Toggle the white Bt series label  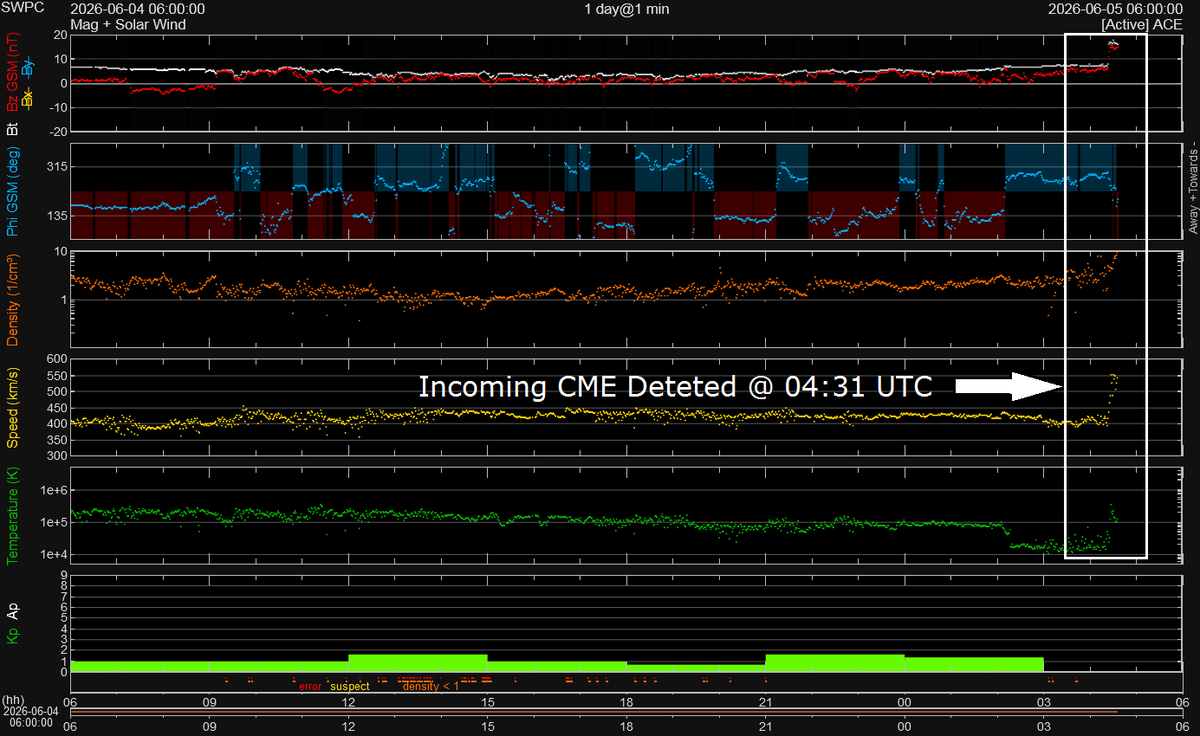[x=13, y=128]
